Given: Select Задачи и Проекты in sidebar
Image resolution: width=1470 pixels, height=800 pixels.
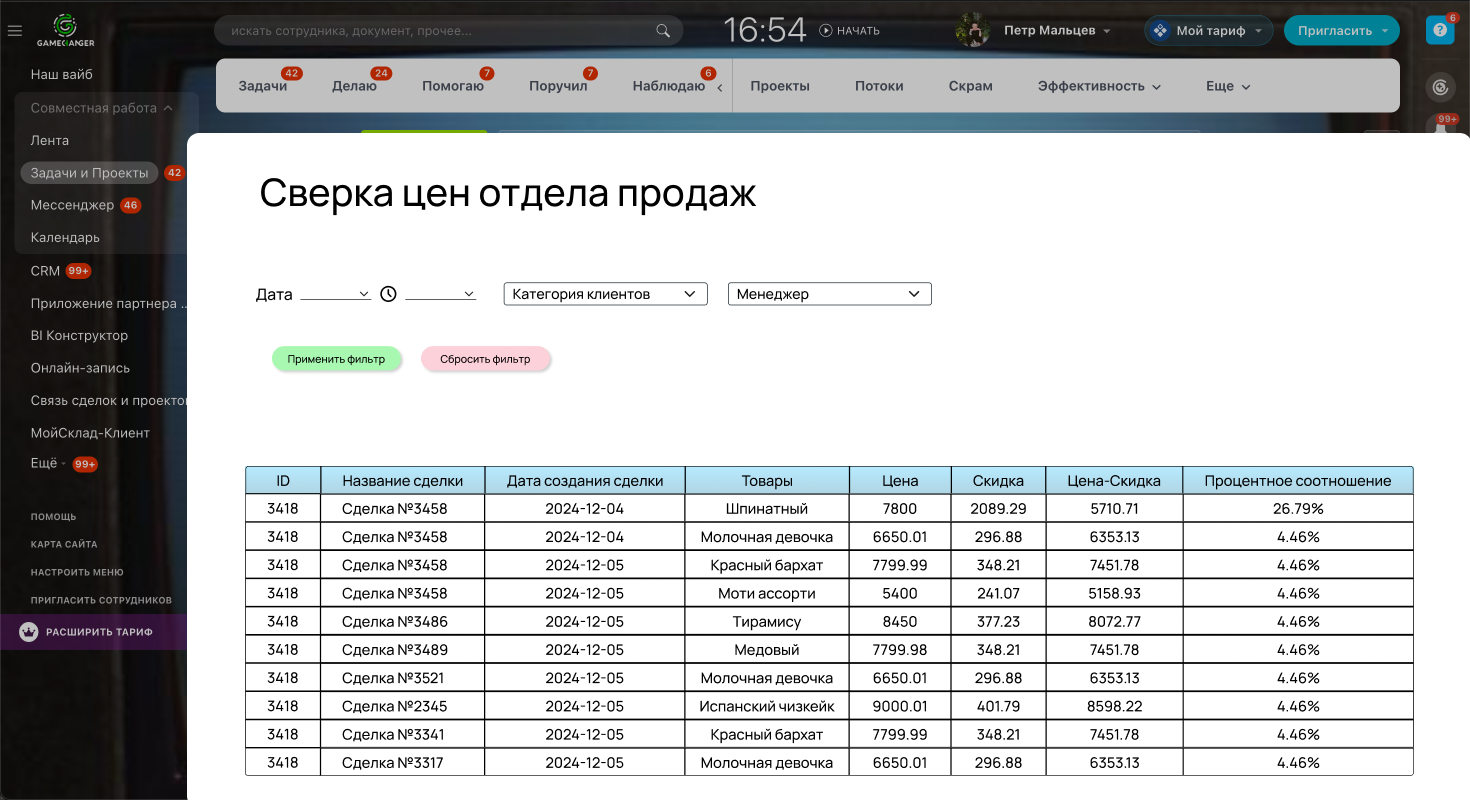Looking at the screenshot, I should click(x=89, y=173).
